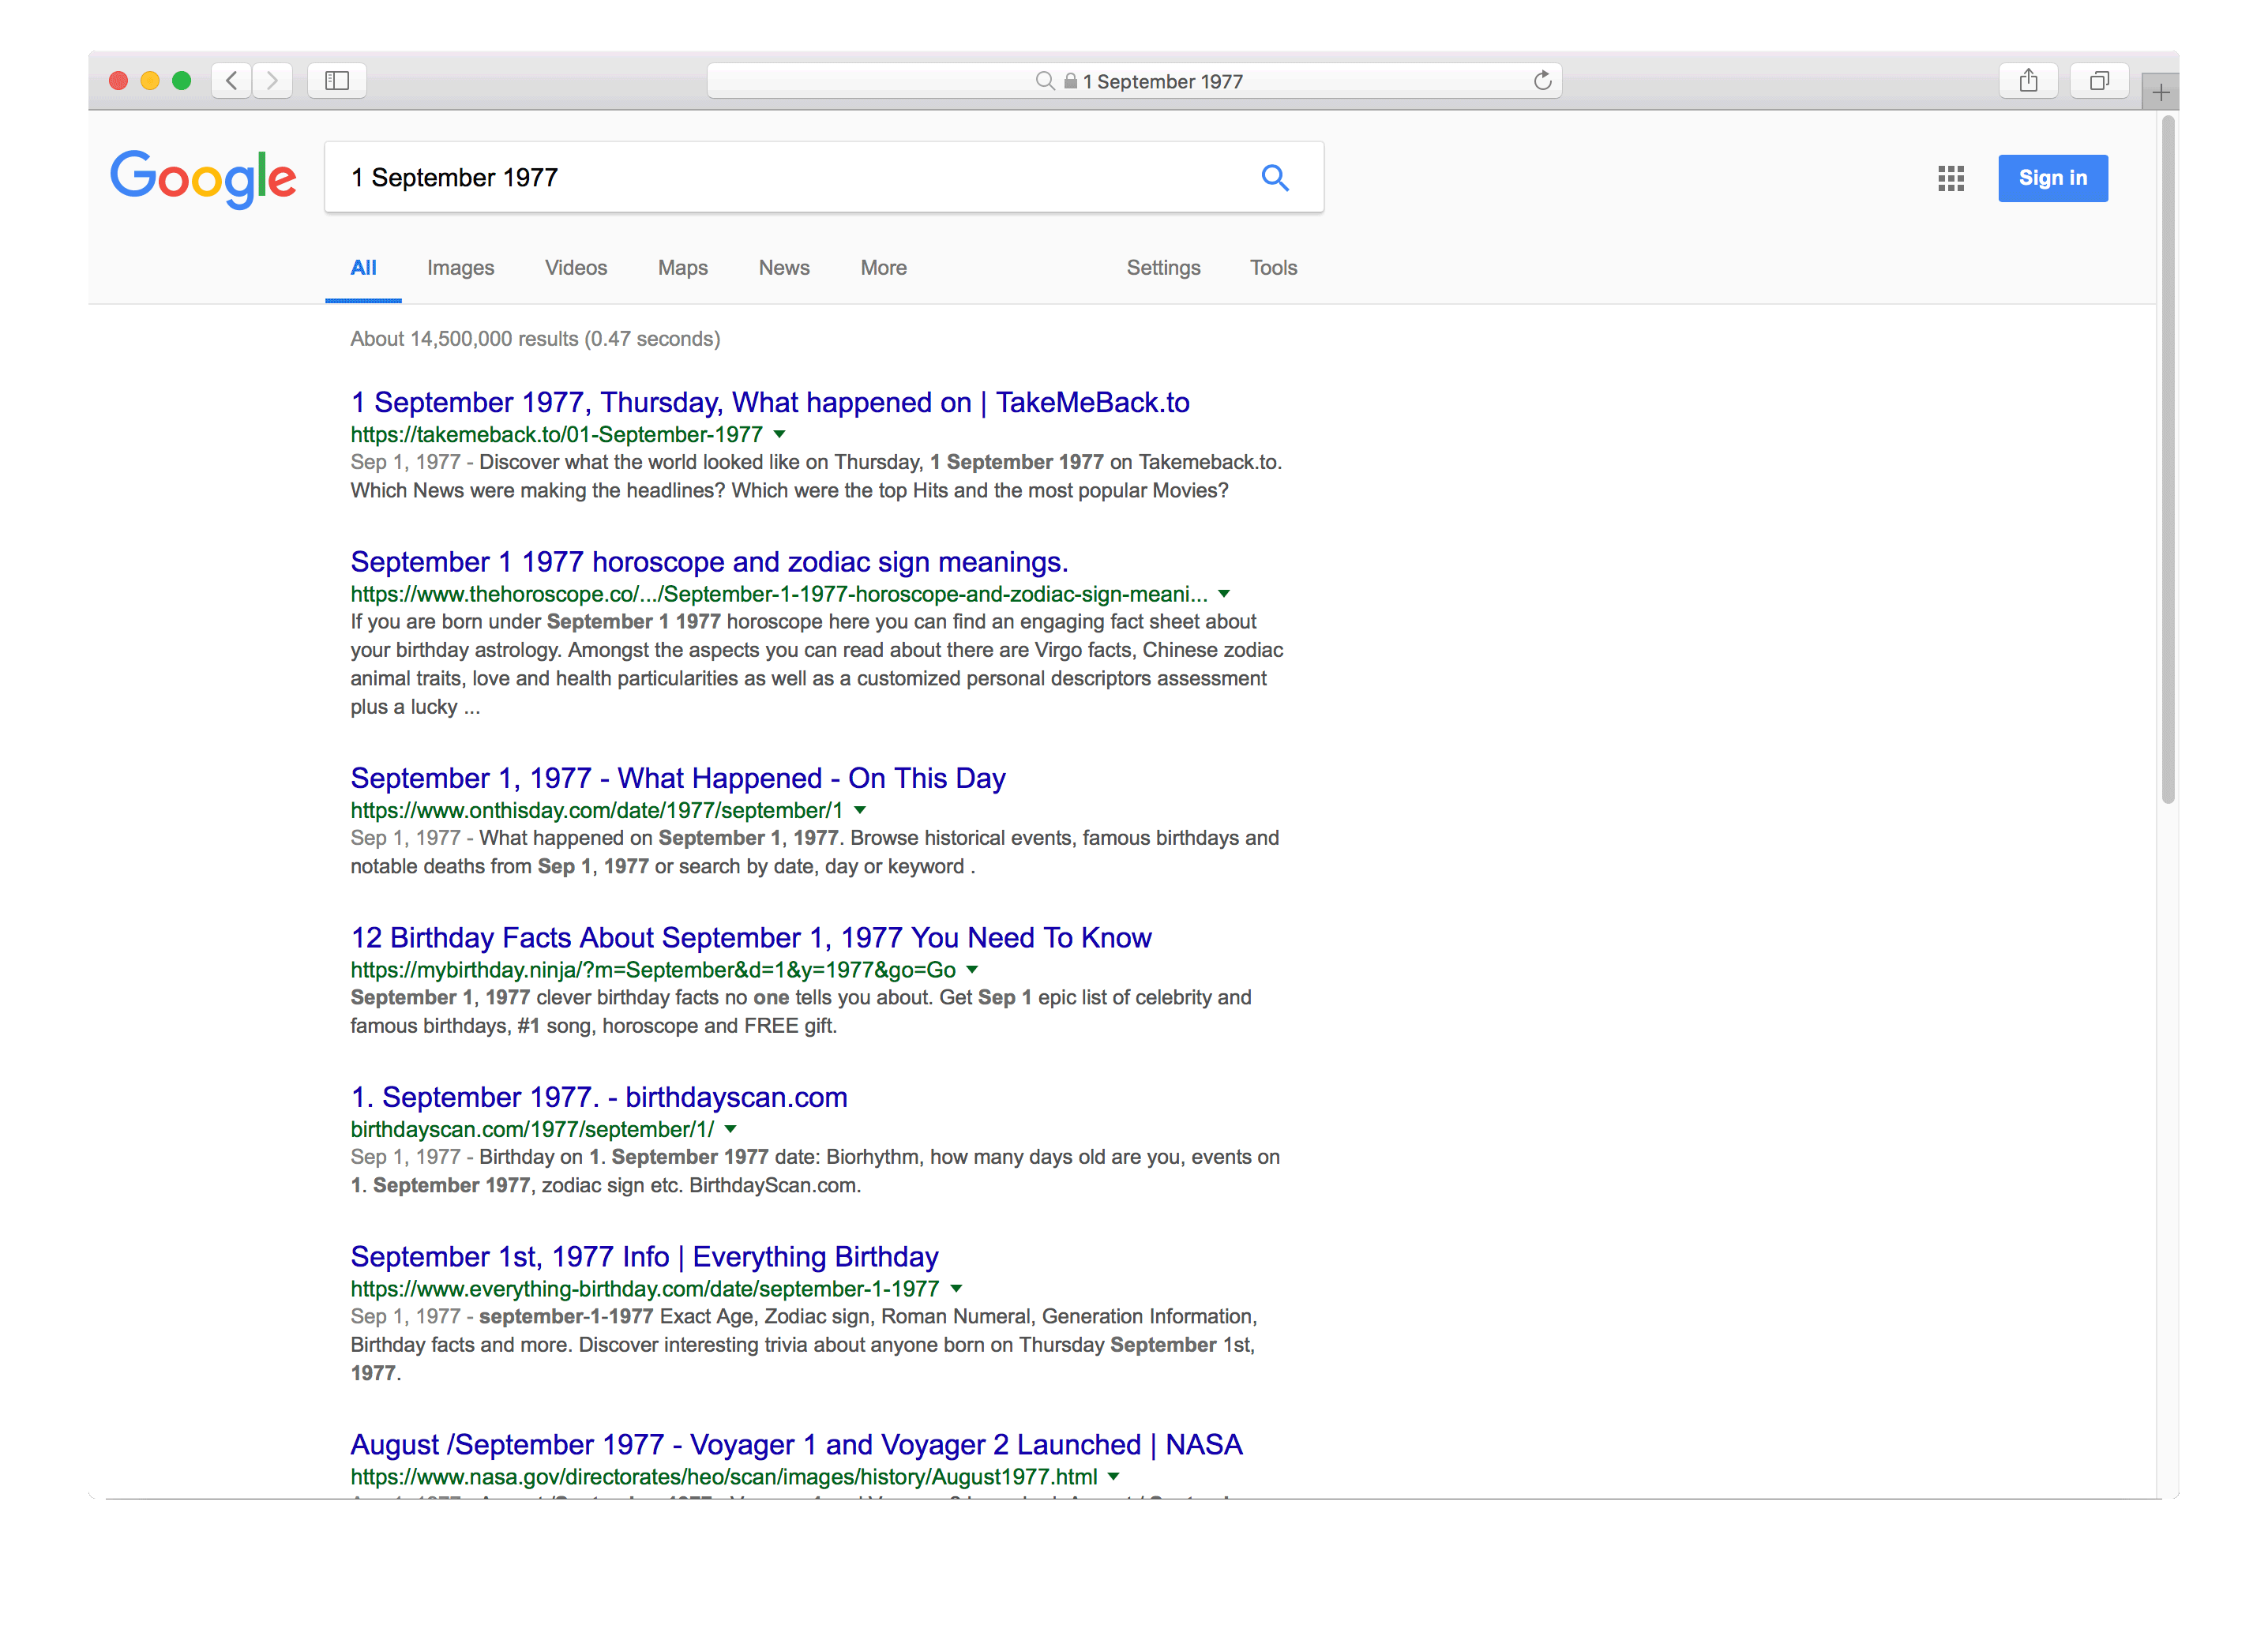The height and width of the screenshot is (1625, 2268).
Task: Maximize window with the green button
Action: (181, 81)
